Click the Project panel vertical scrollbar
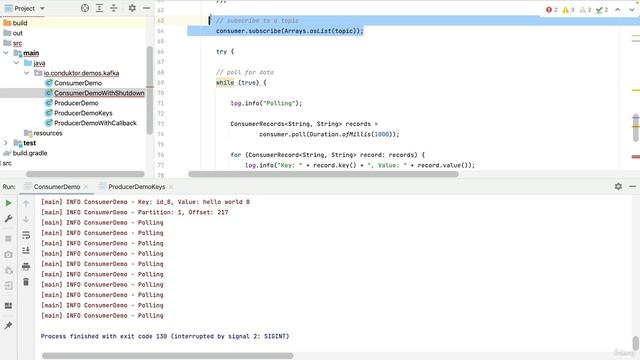640x360 pixels. click(x=150, y=90)
